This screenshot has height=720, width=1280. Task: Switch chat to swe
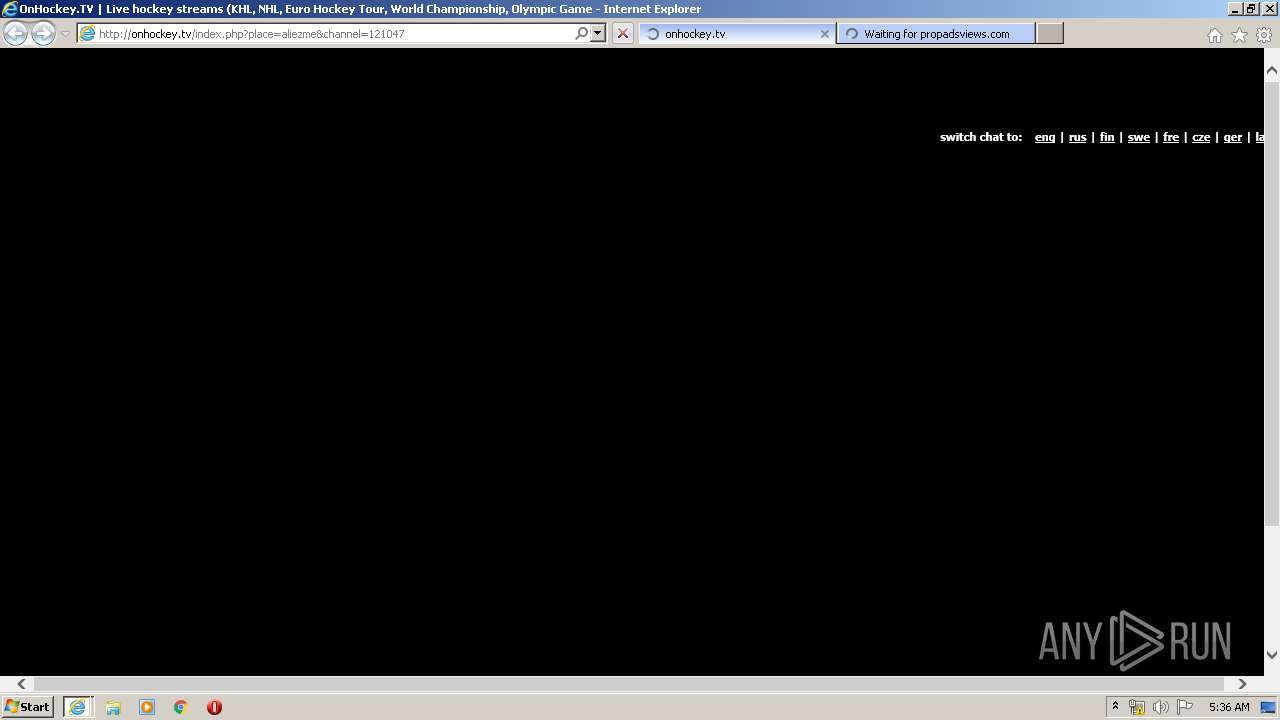pos(1139,137)
